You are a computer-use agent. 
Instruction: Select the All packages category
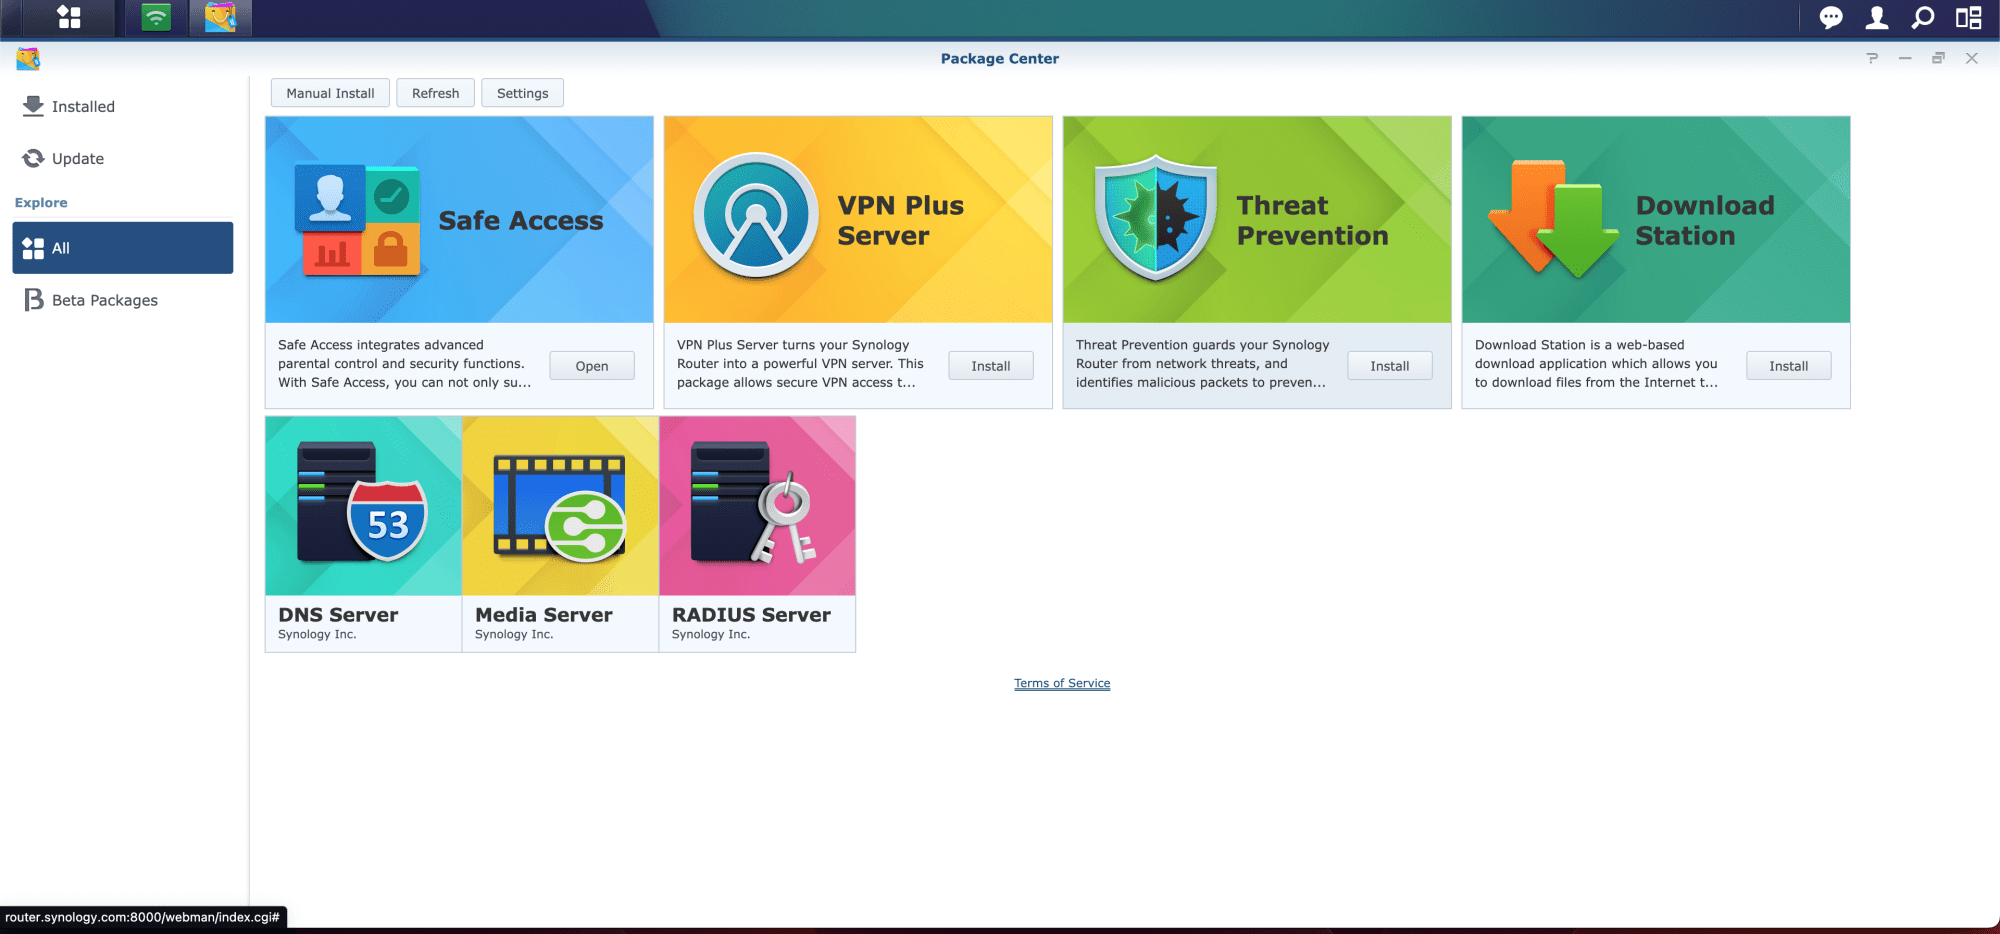[122, 248]
